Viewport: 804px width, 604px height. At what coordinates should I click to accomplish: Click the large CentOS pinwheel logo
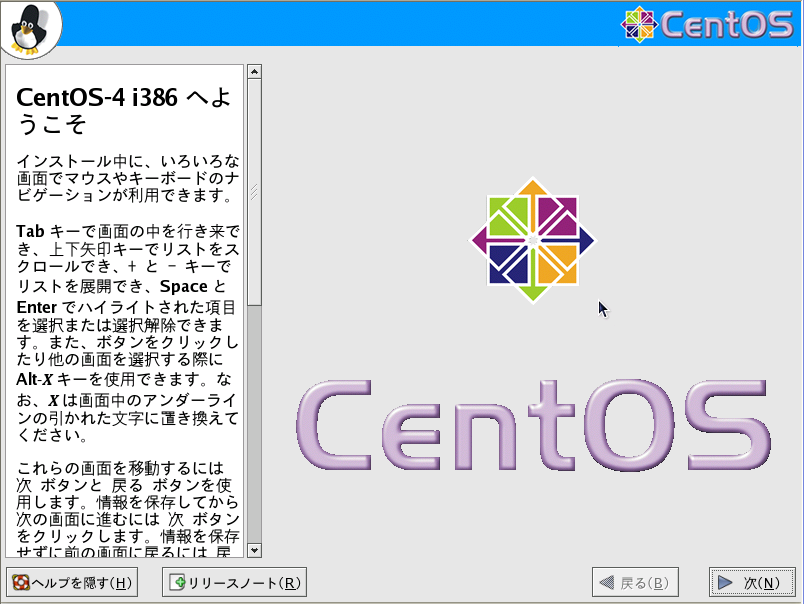point(533,240)
